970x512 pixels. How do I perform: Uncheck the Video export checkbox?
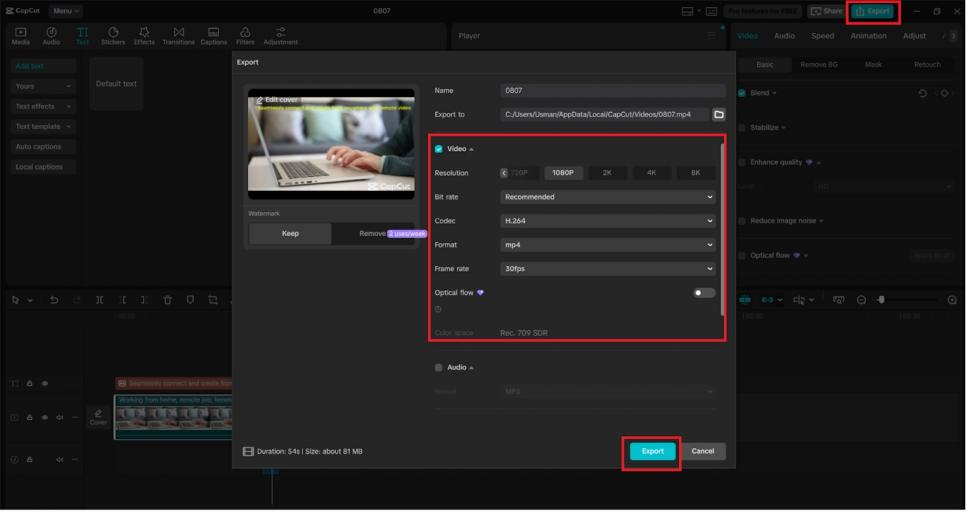tap(439, 149)
